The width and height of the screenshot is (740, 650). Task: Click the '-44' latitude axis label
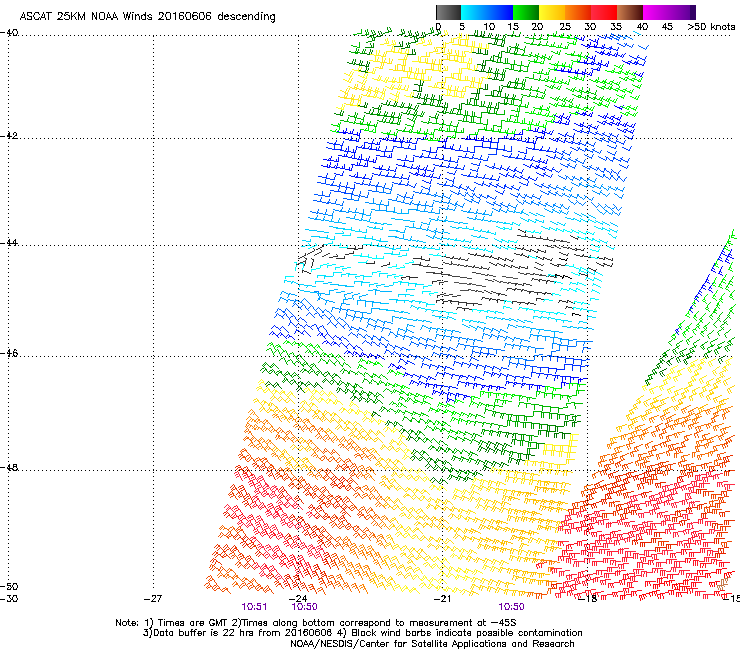pyautogui.click(x=9, y=243)
